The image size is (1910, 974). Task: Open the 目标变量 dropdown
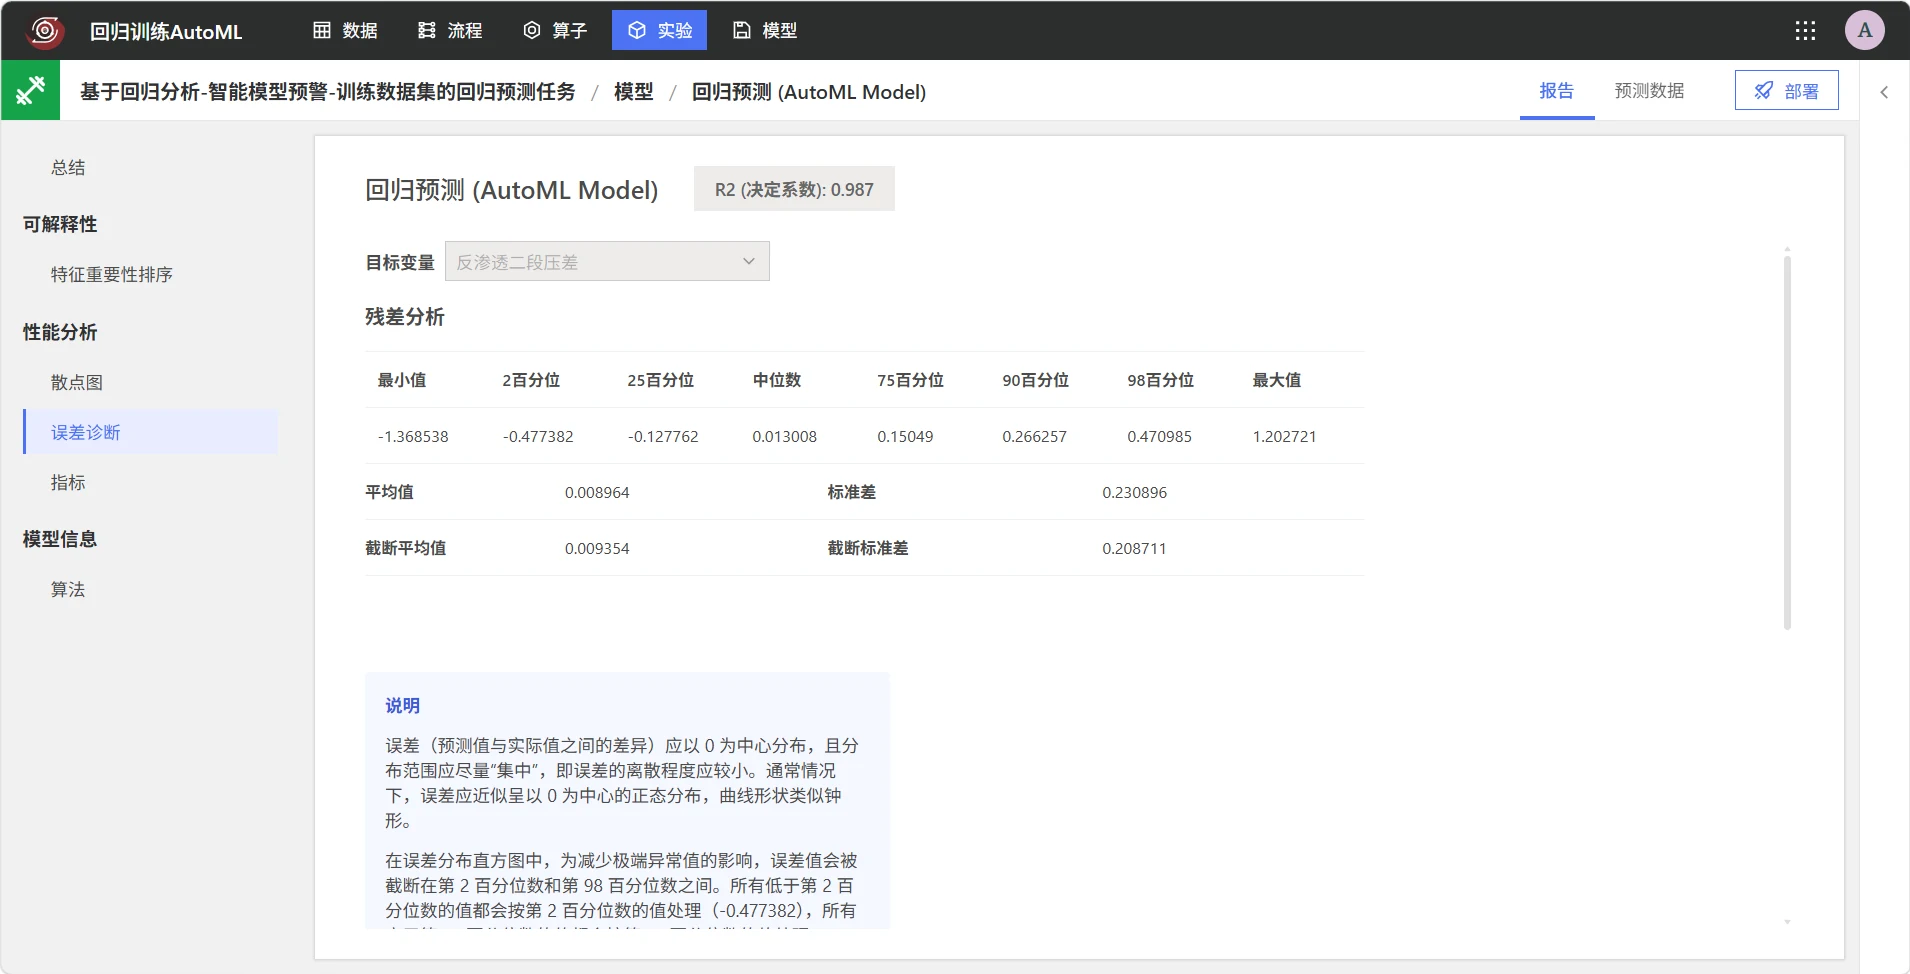click(x=607, y=261)
